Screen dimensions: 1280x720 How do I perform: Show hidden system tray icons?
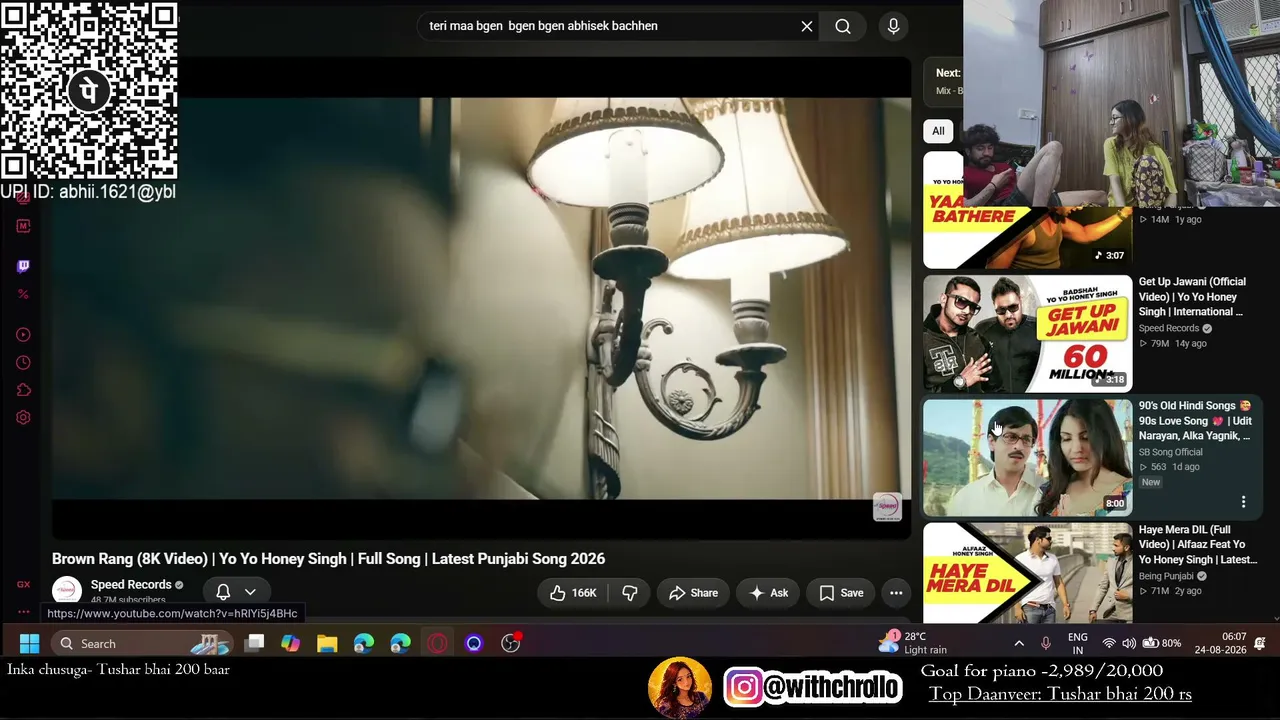[1019, 643]
